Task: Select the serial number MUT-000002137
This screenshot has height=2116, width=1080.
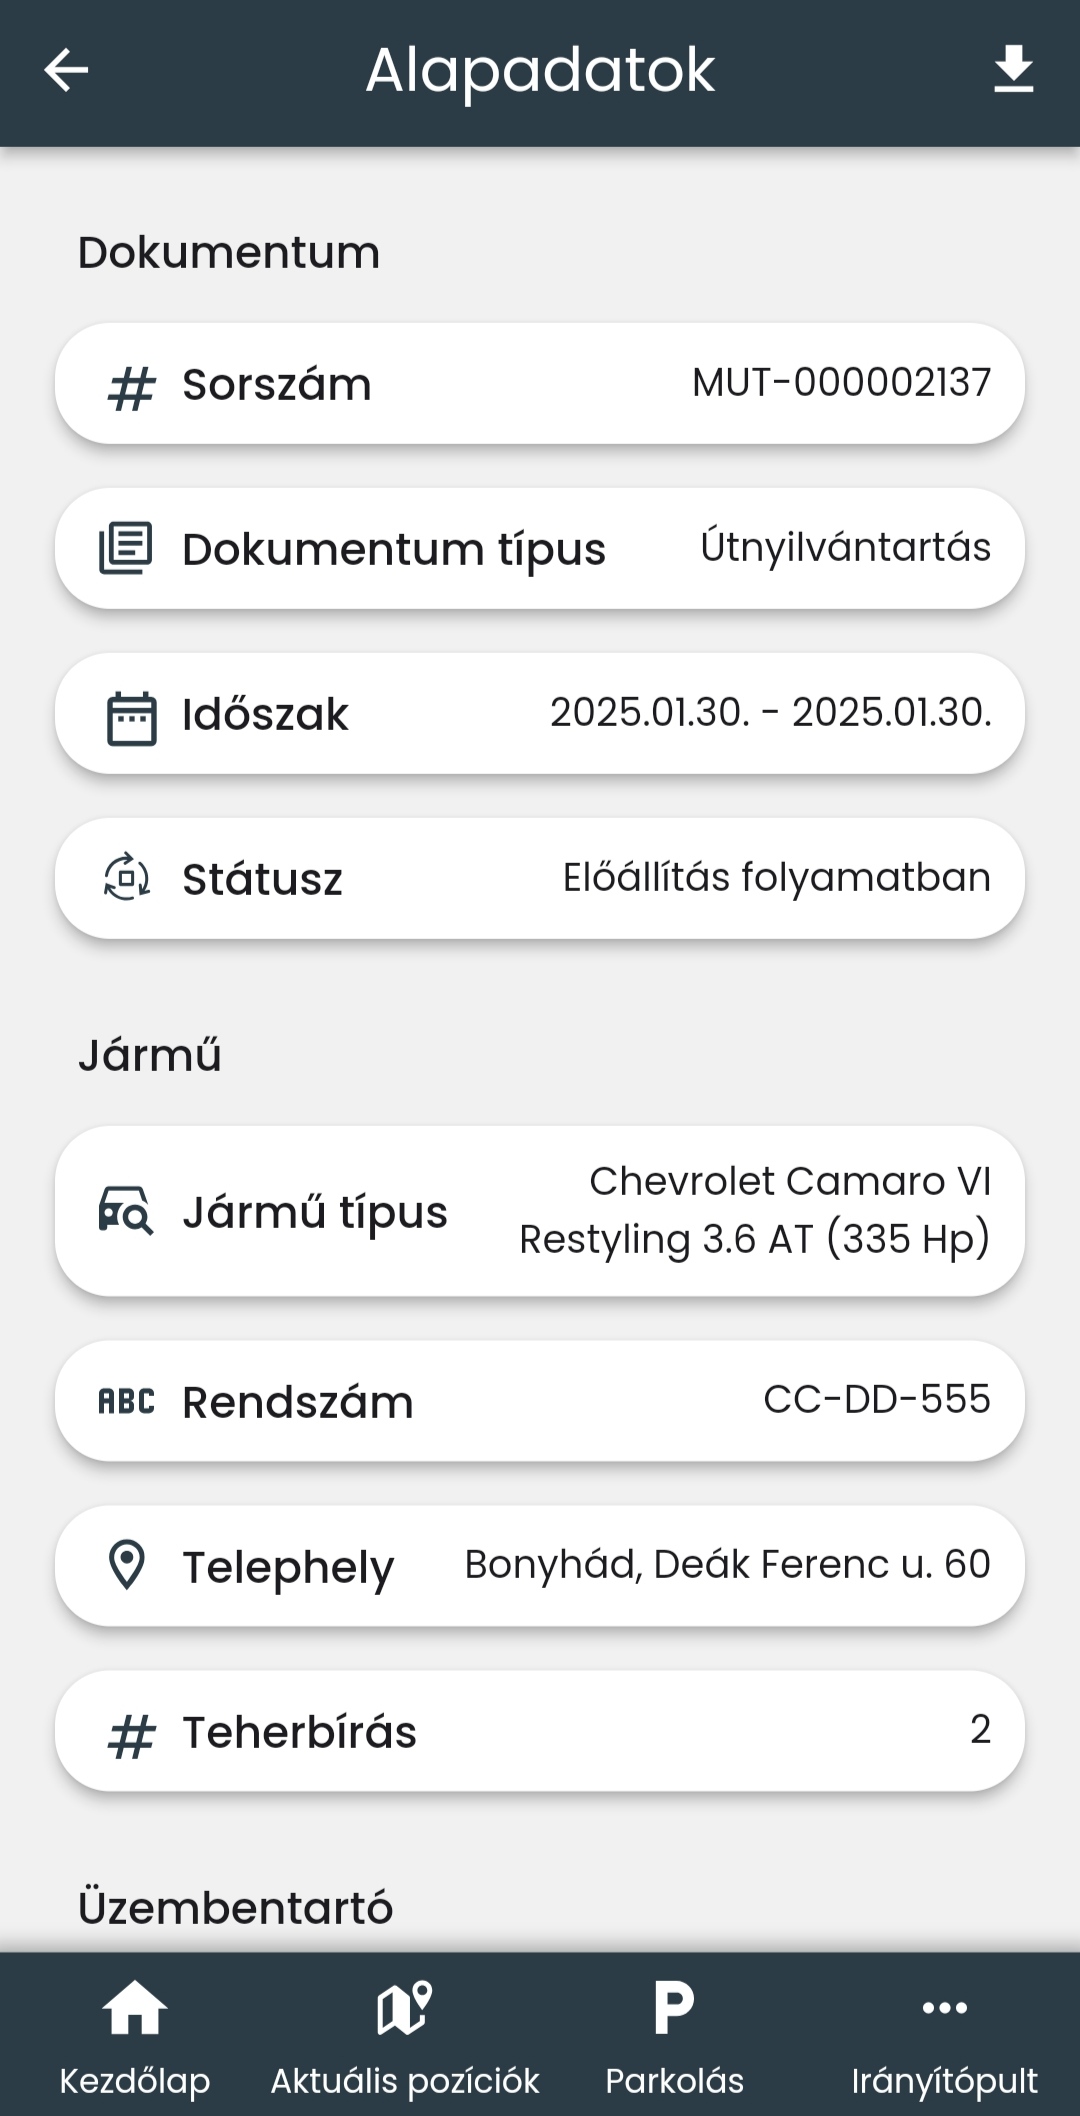Action: pos(841,383)
